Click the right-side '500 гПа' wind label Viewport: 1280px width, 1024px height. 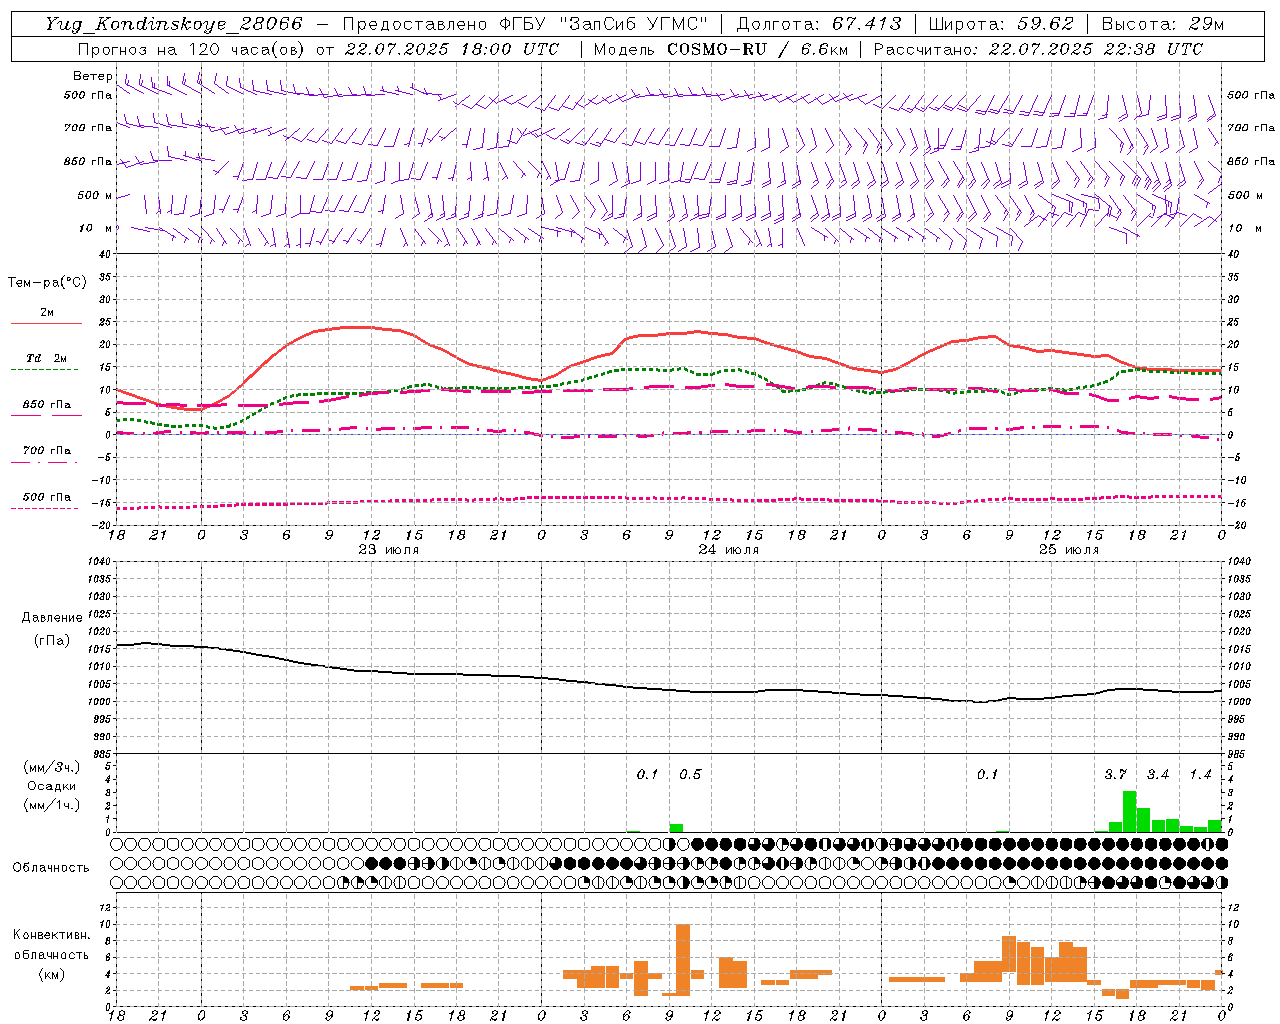[1251, 95]
